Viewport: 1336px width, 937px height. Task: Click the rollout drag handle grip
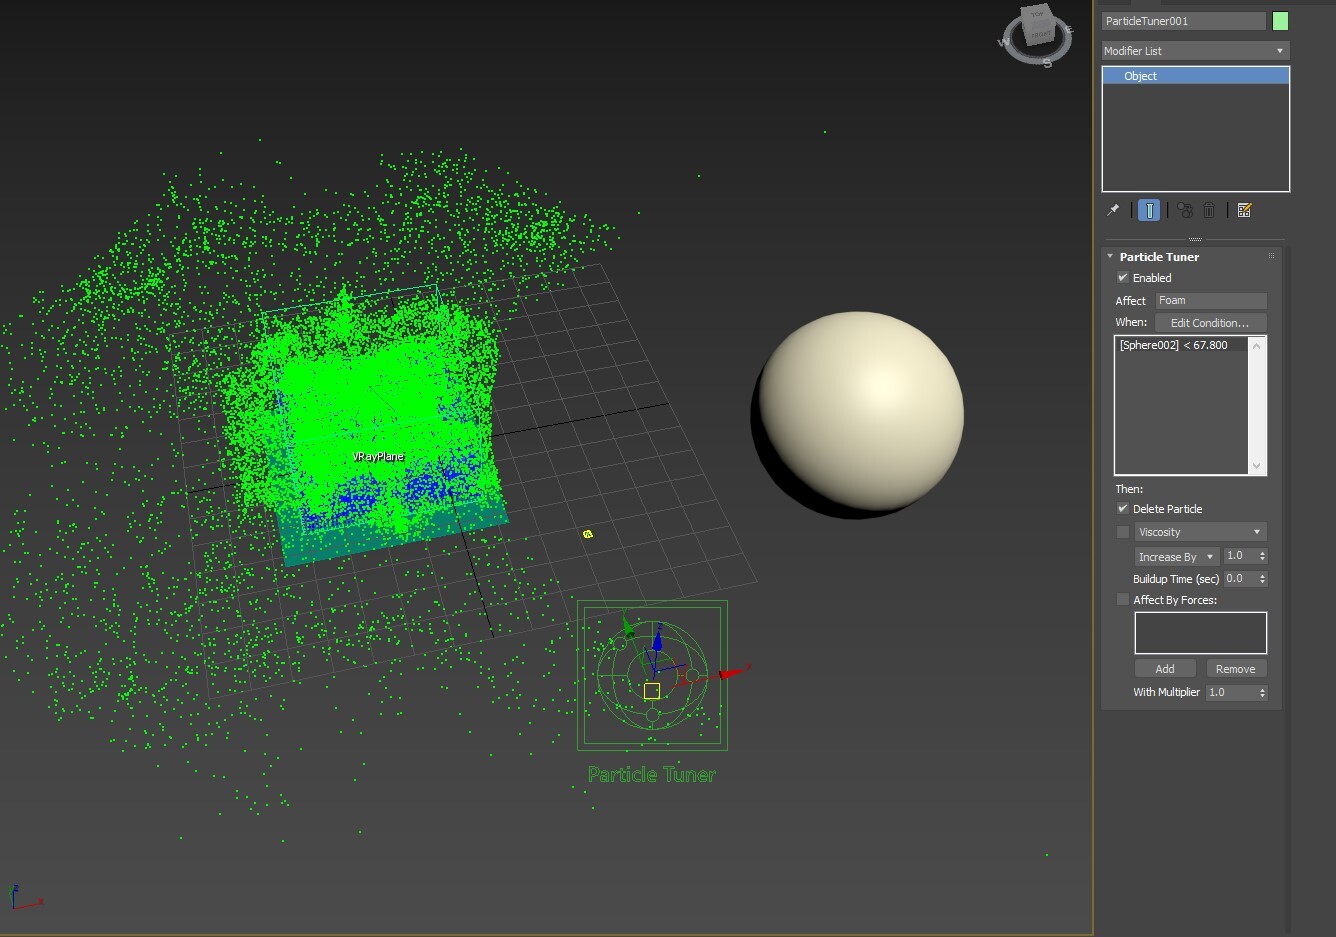tap(1272, 256)
